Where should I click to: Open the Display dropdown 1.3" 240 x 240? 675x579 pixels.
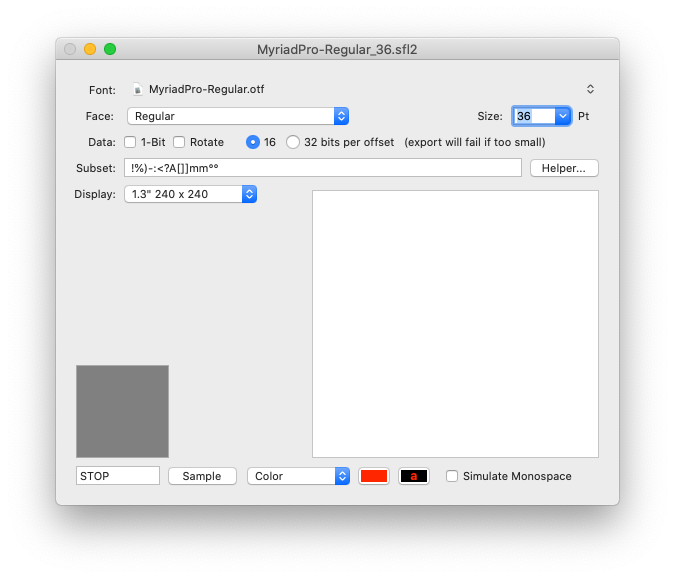191,194
